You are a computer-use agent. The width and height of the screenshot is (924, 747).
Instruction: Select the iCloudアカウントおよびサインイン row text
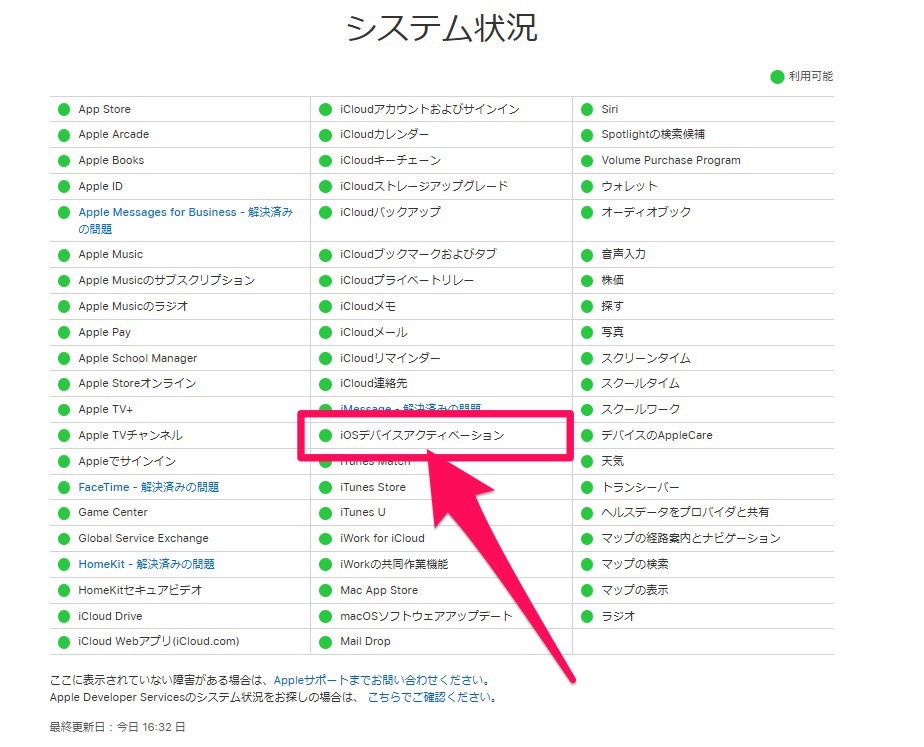430,109
